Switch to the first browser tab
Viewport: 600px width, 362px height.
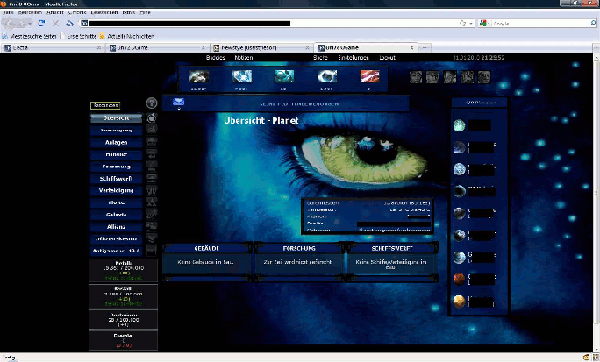tap(53, 48)
